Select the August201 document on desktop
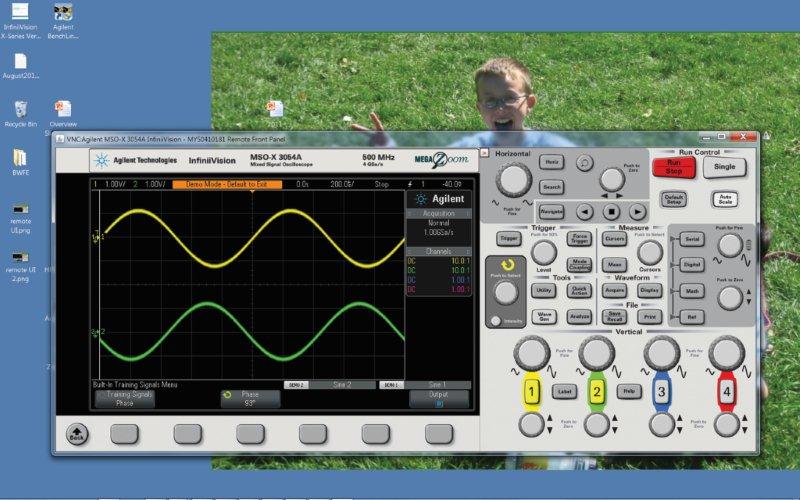 [20, 66]
